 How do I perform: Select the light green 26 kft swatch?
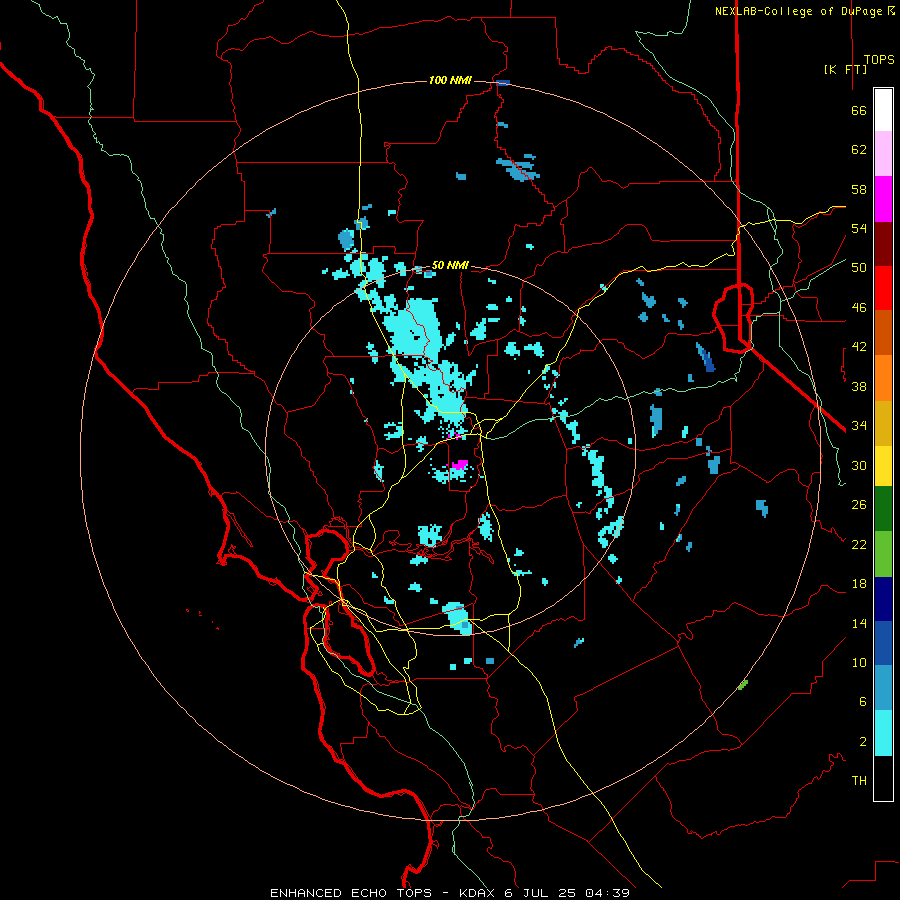coord(883,554)
